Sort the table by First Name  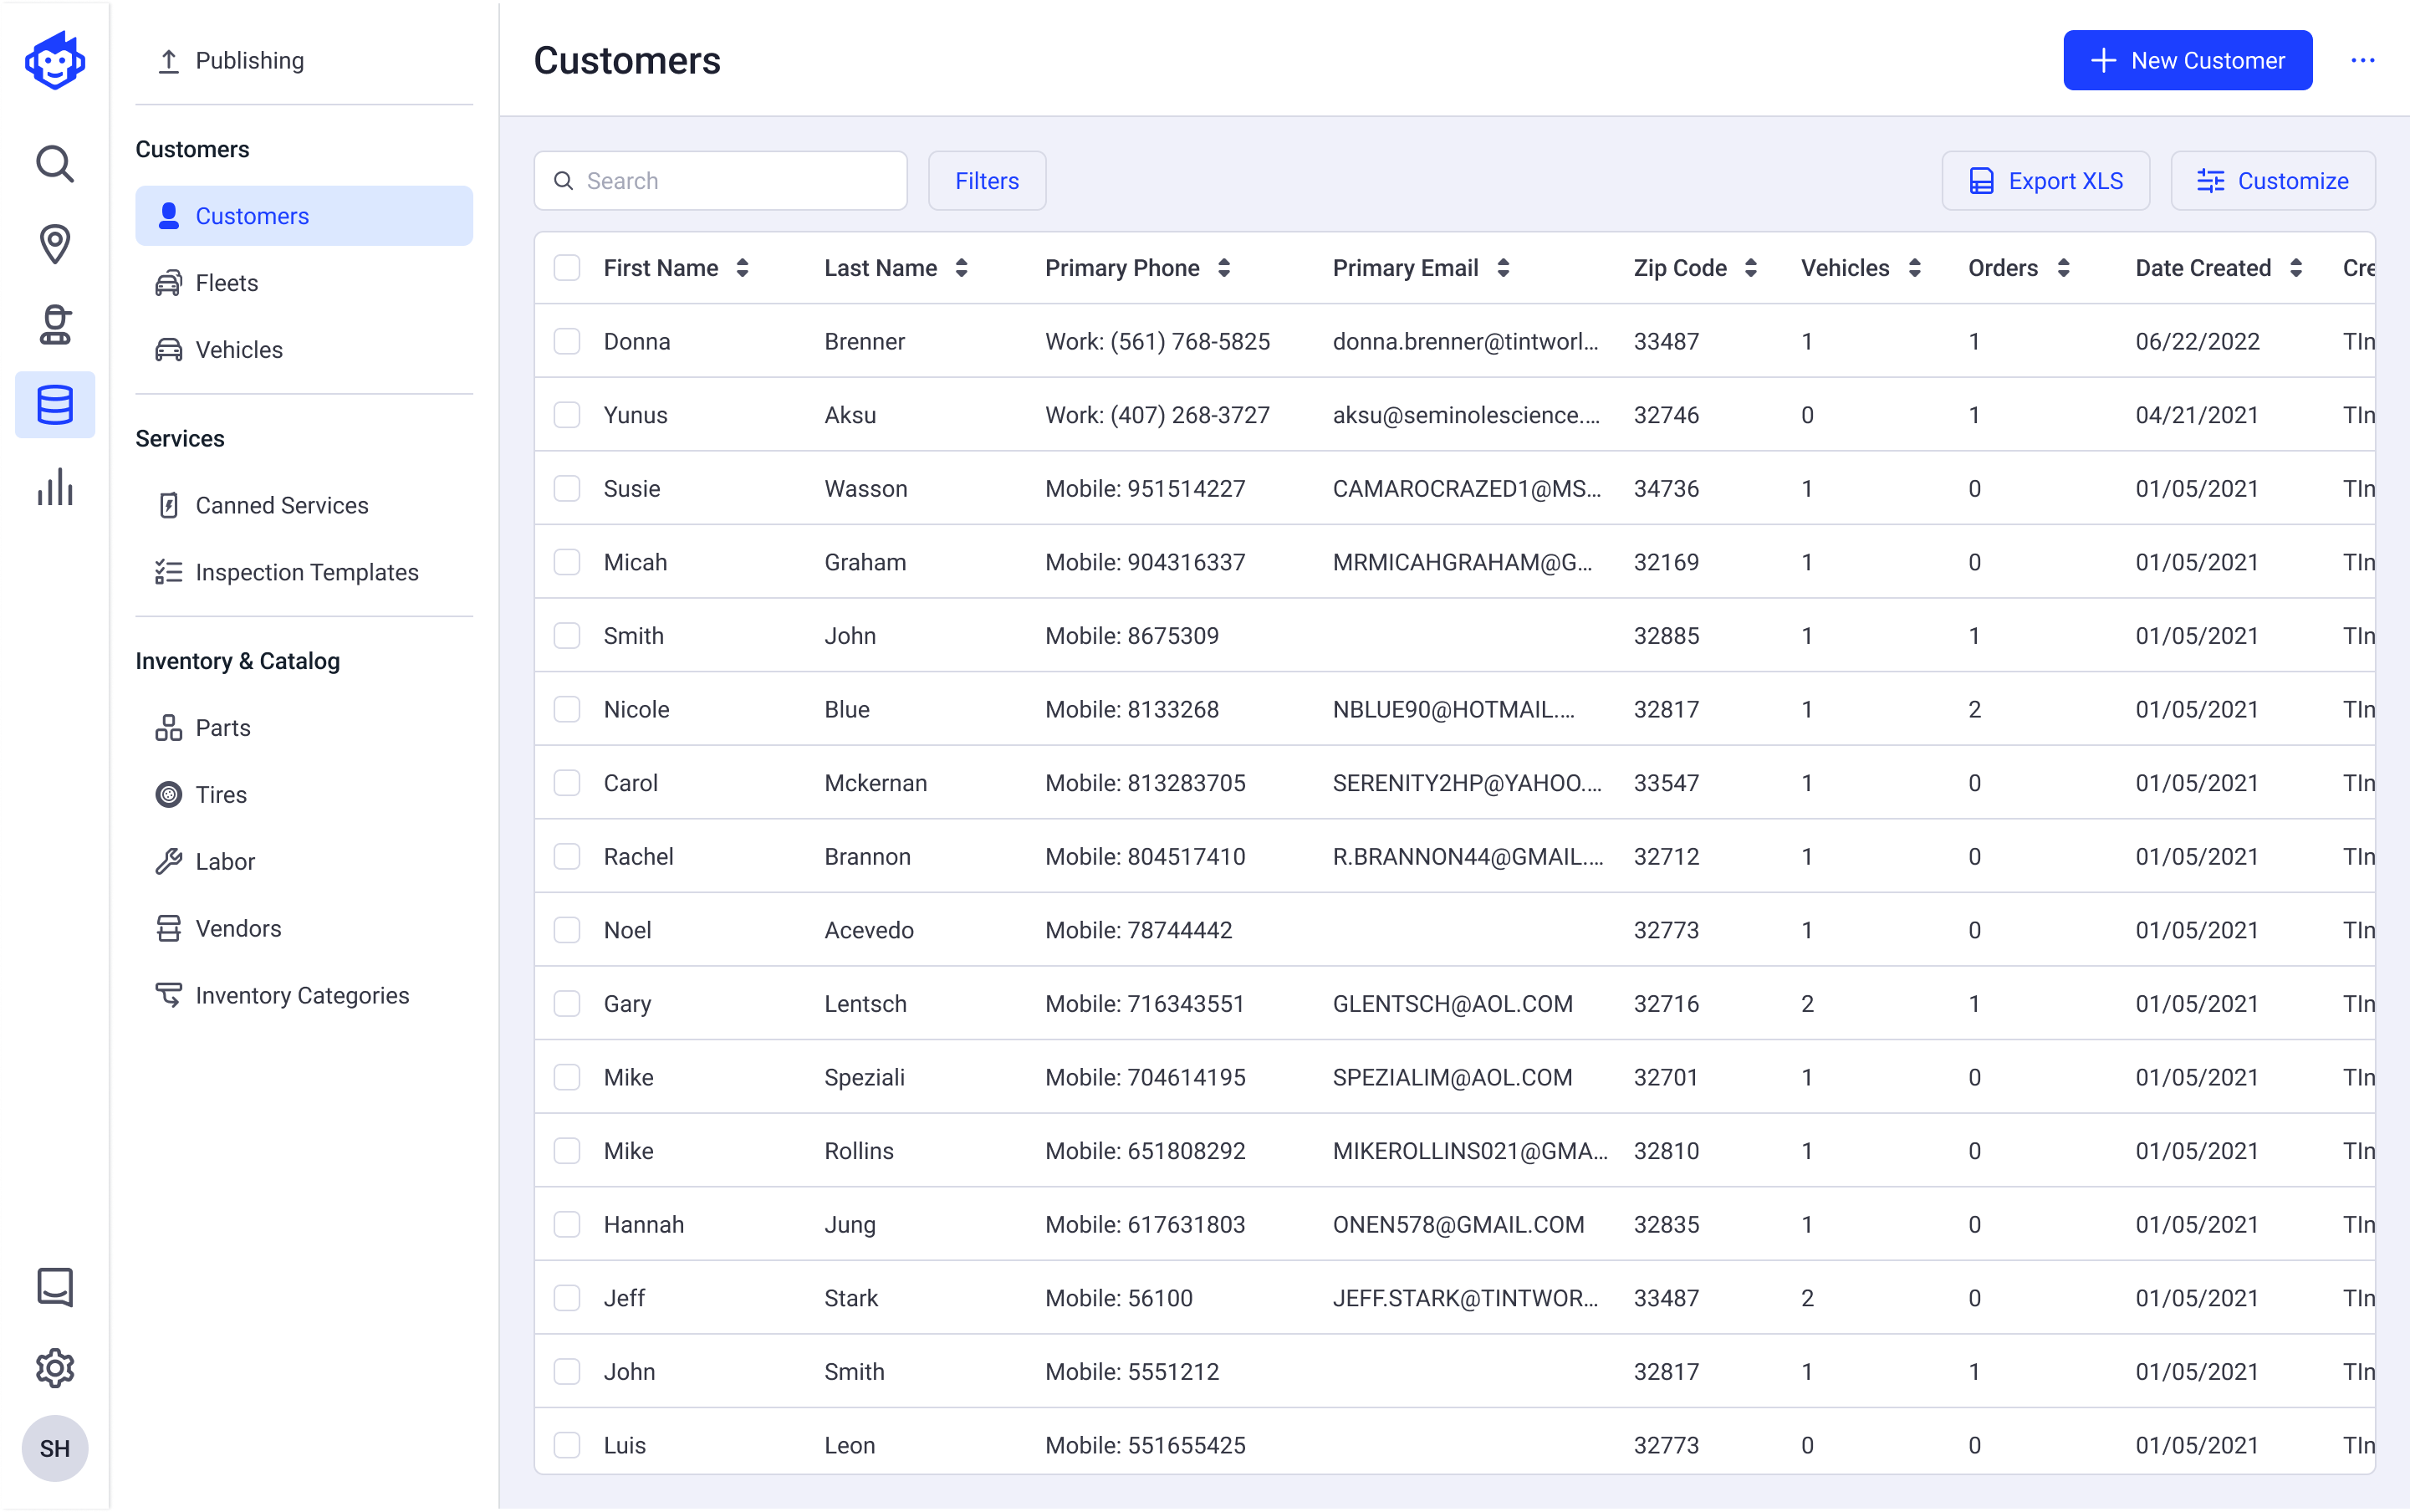[742, 267]
